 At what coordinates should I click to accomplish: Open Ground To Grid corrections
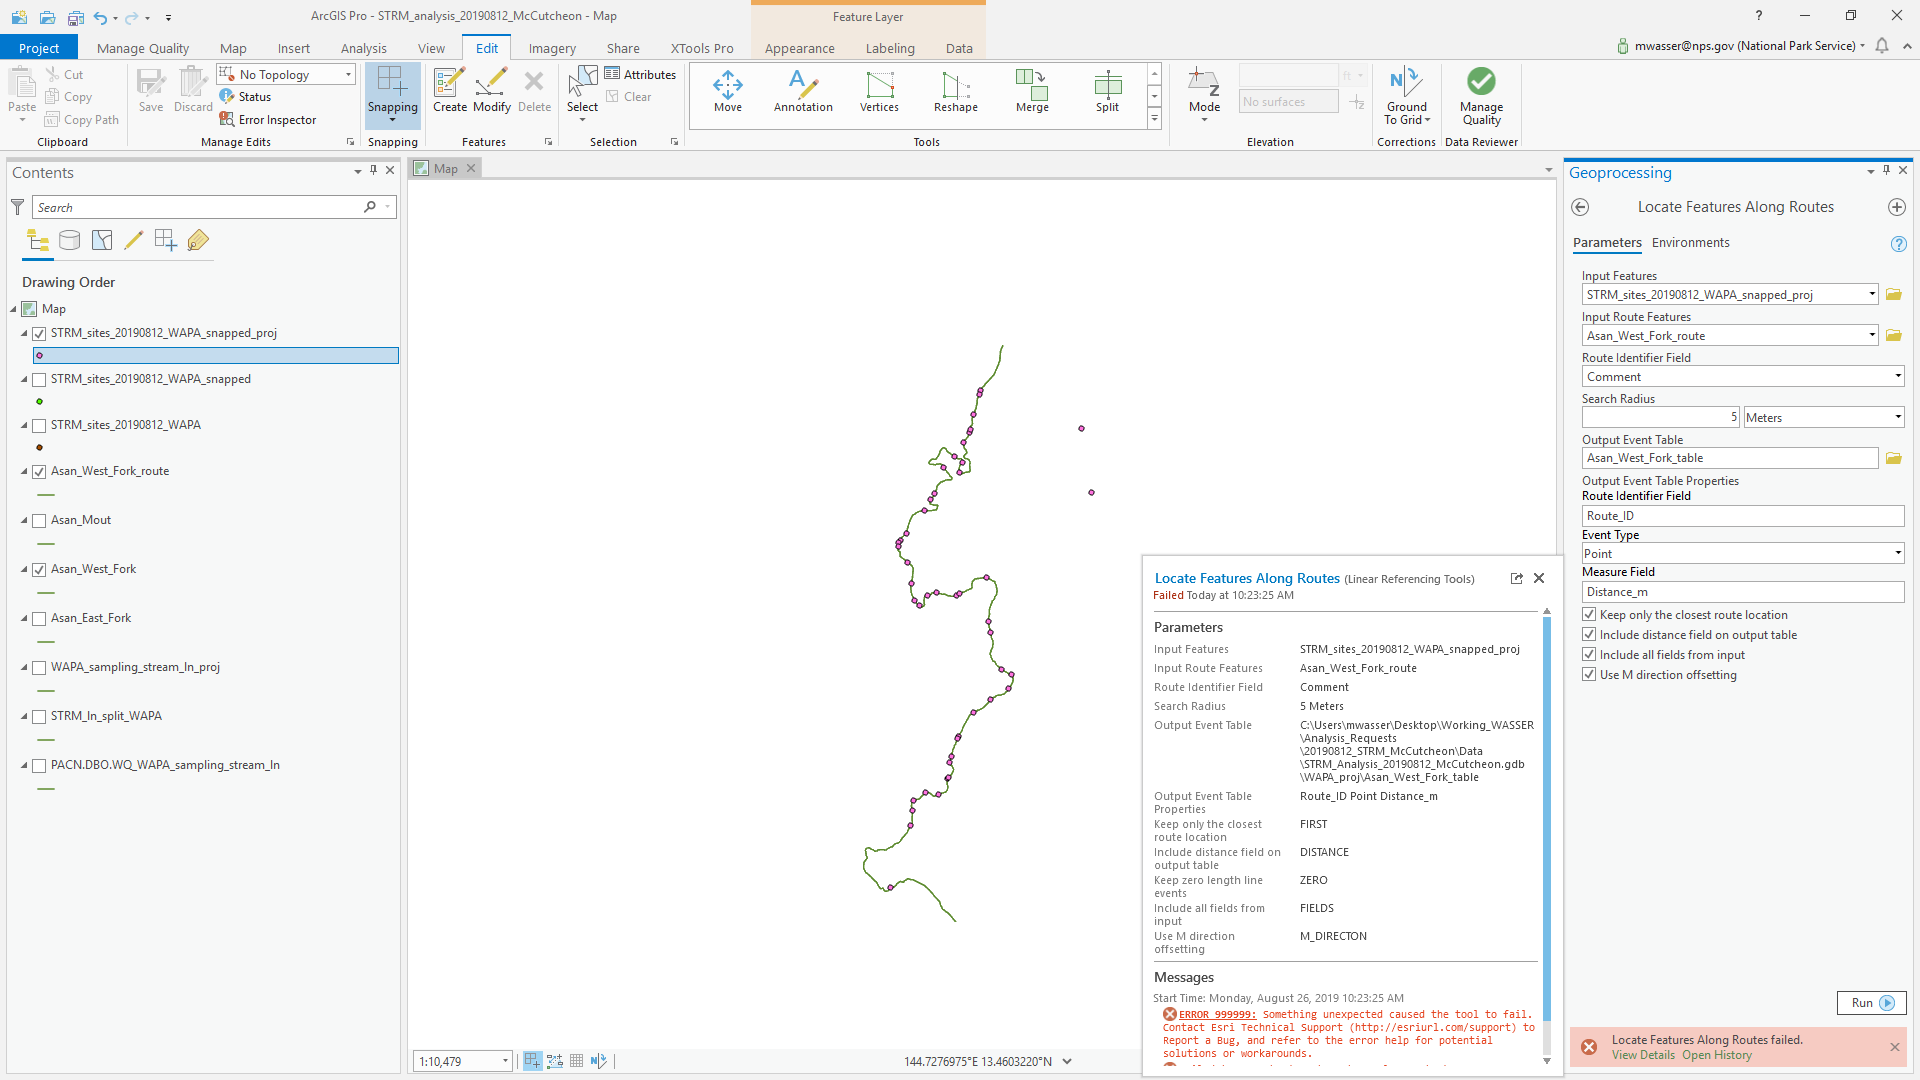[x=1407, y=96]
